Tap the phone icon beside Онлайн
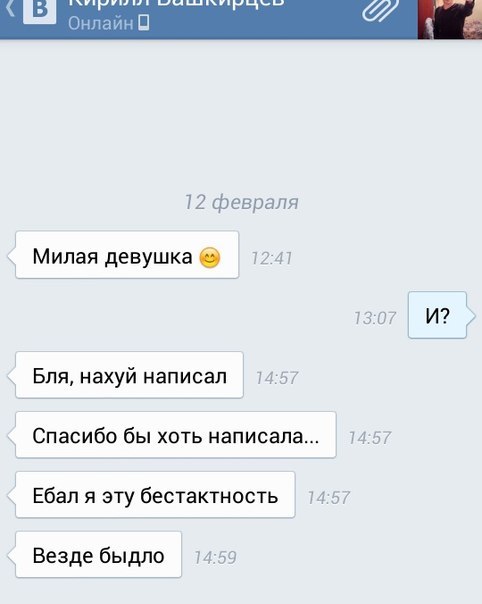The width and height of the screenshot is (482, 604). 144,23
